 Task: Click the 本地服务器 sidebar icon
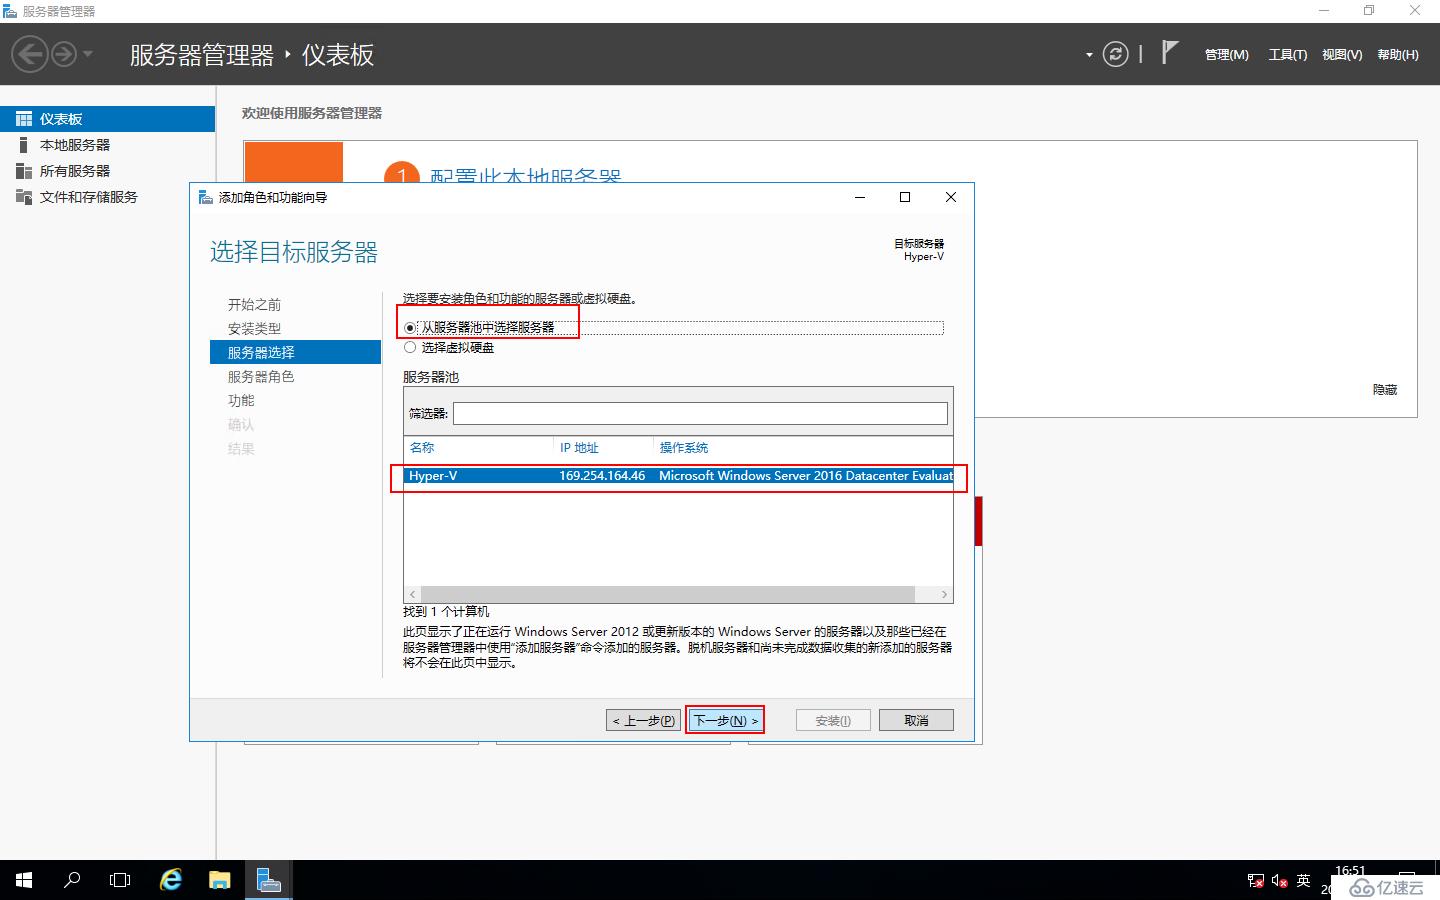[24, 145]
